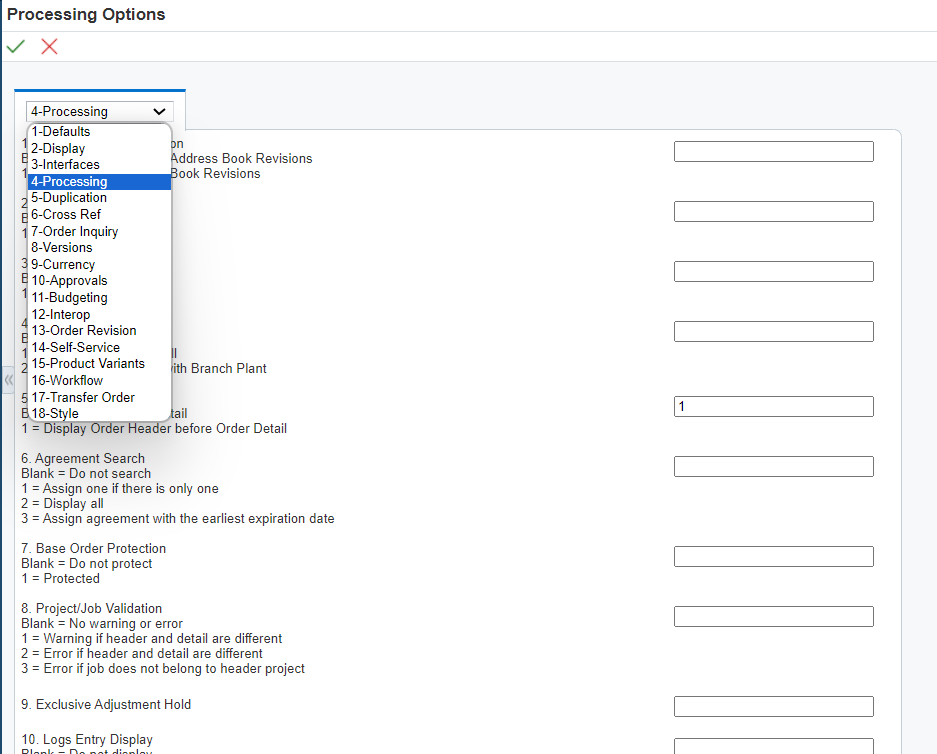Viewport: 937px width, 754px height.
Task: Select 16-Workflow from the dropdown
Action: [67, 380]
